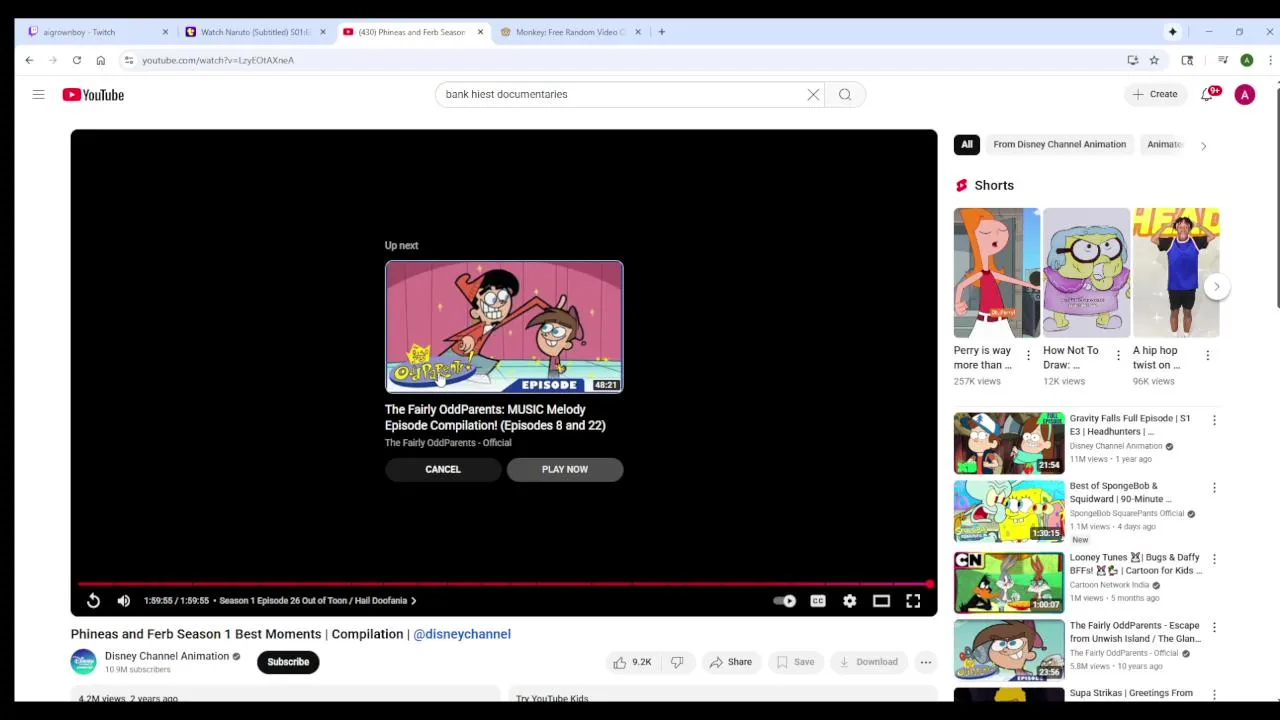1280x720 pixels.
Task: Go back in browser history
Action: [29, 60]
